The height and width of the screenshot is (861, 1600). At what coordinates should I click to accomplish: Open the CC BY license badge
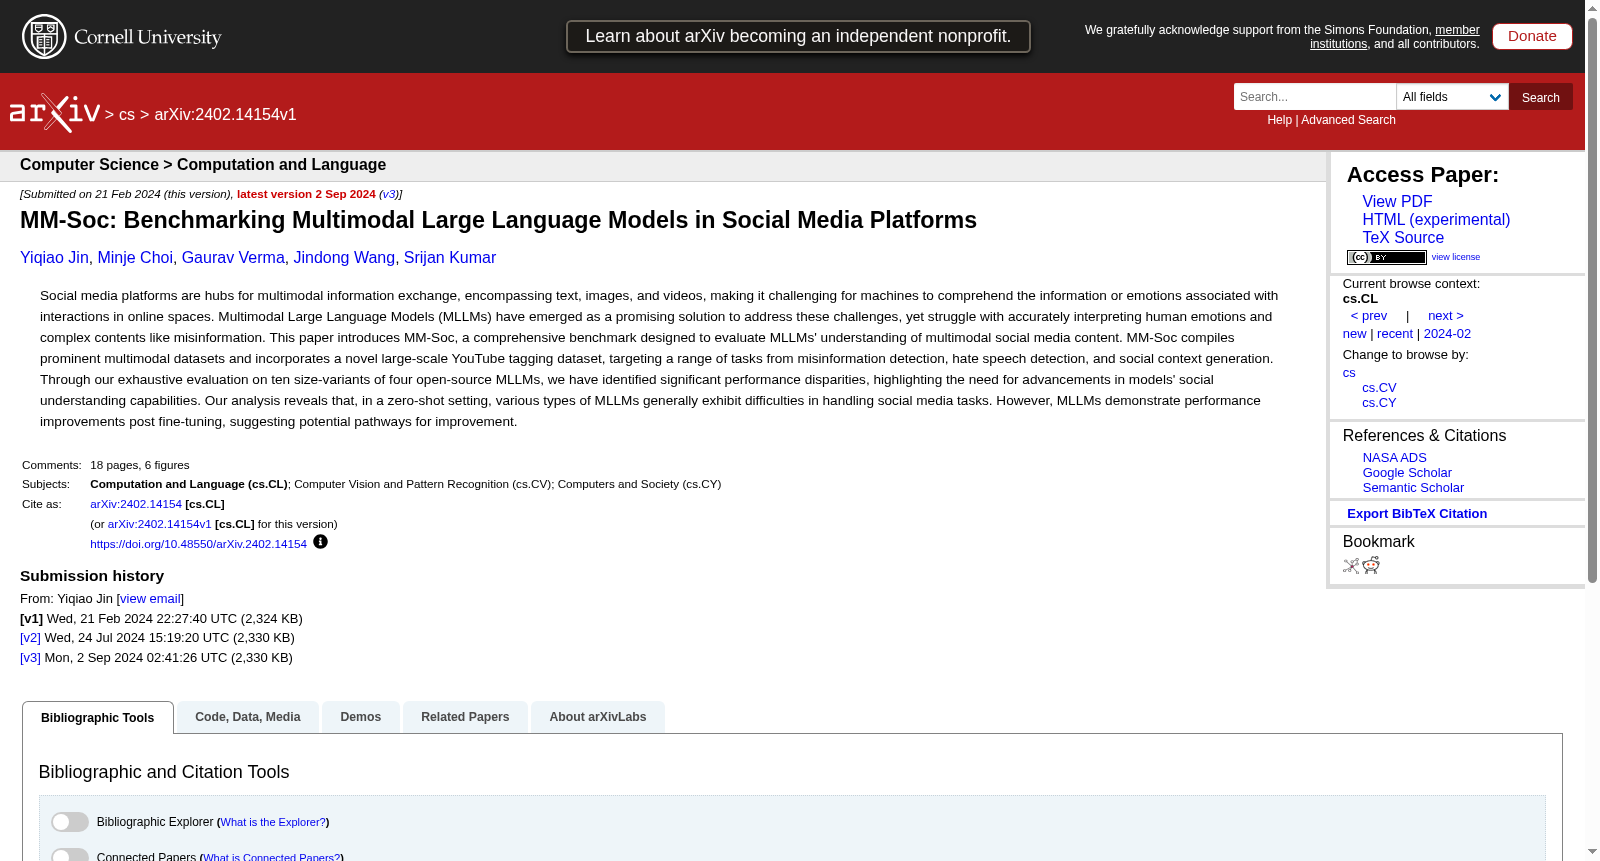pos(1386,257)
